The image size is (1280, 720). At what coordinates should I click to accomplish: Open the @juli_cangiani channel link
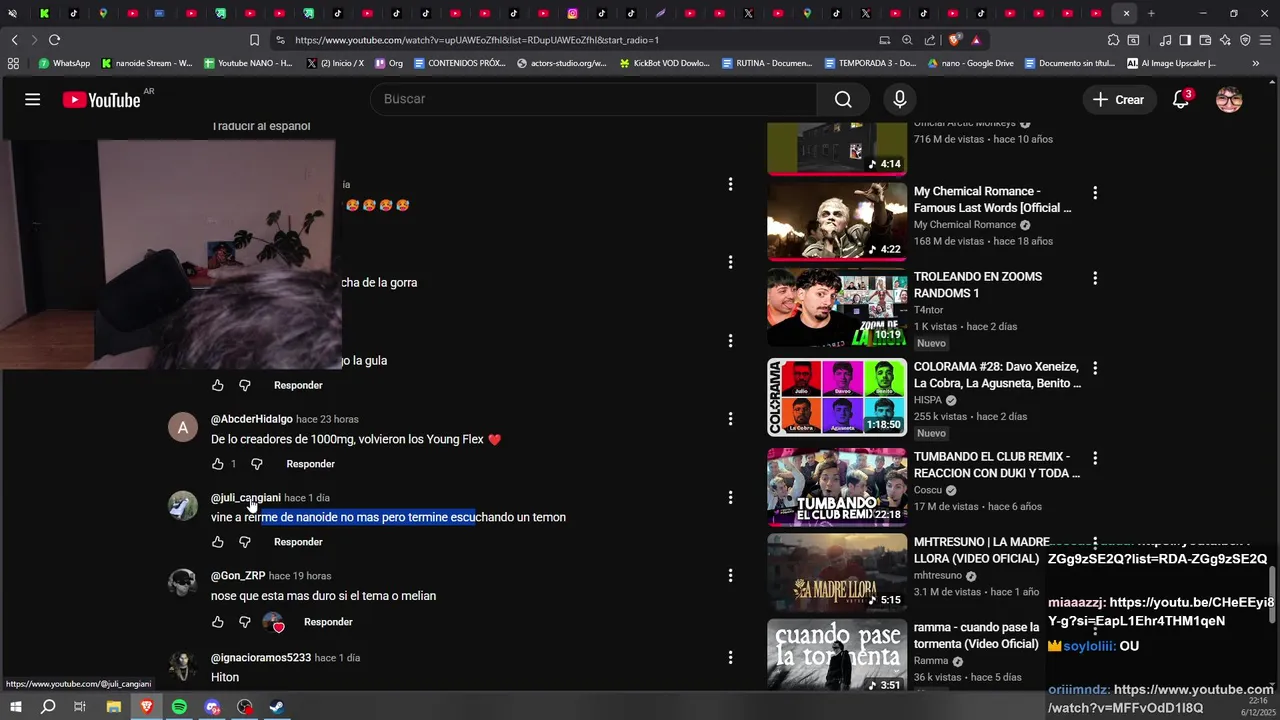(246, 498)
